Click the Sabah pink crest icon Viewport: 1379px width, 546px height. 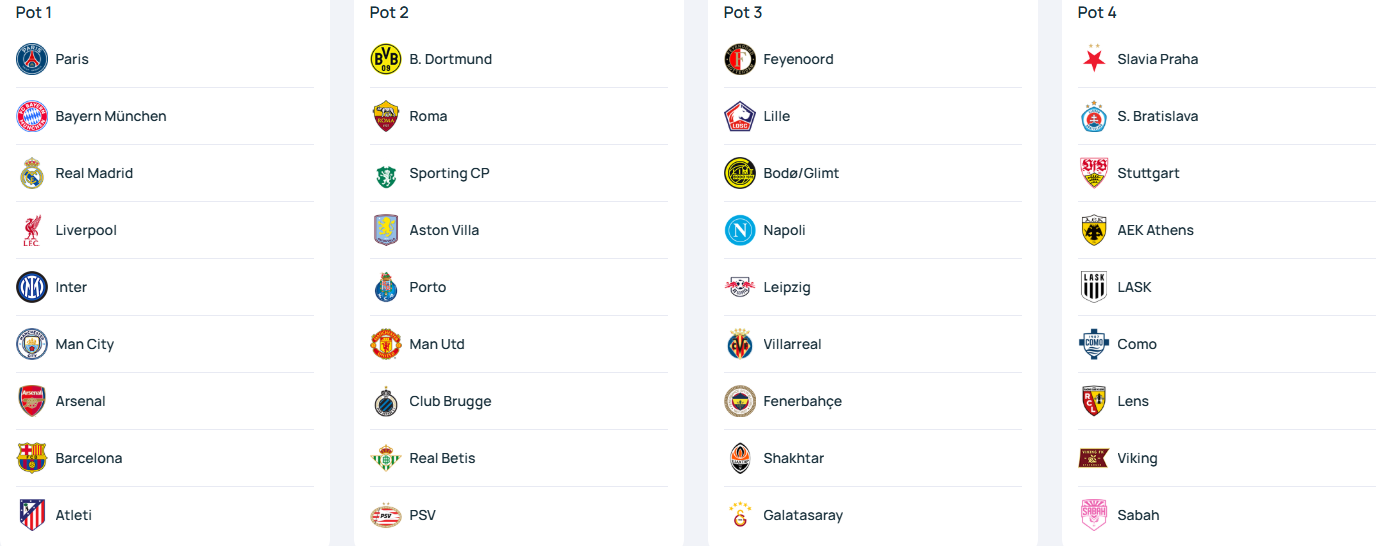point(1094,515)
